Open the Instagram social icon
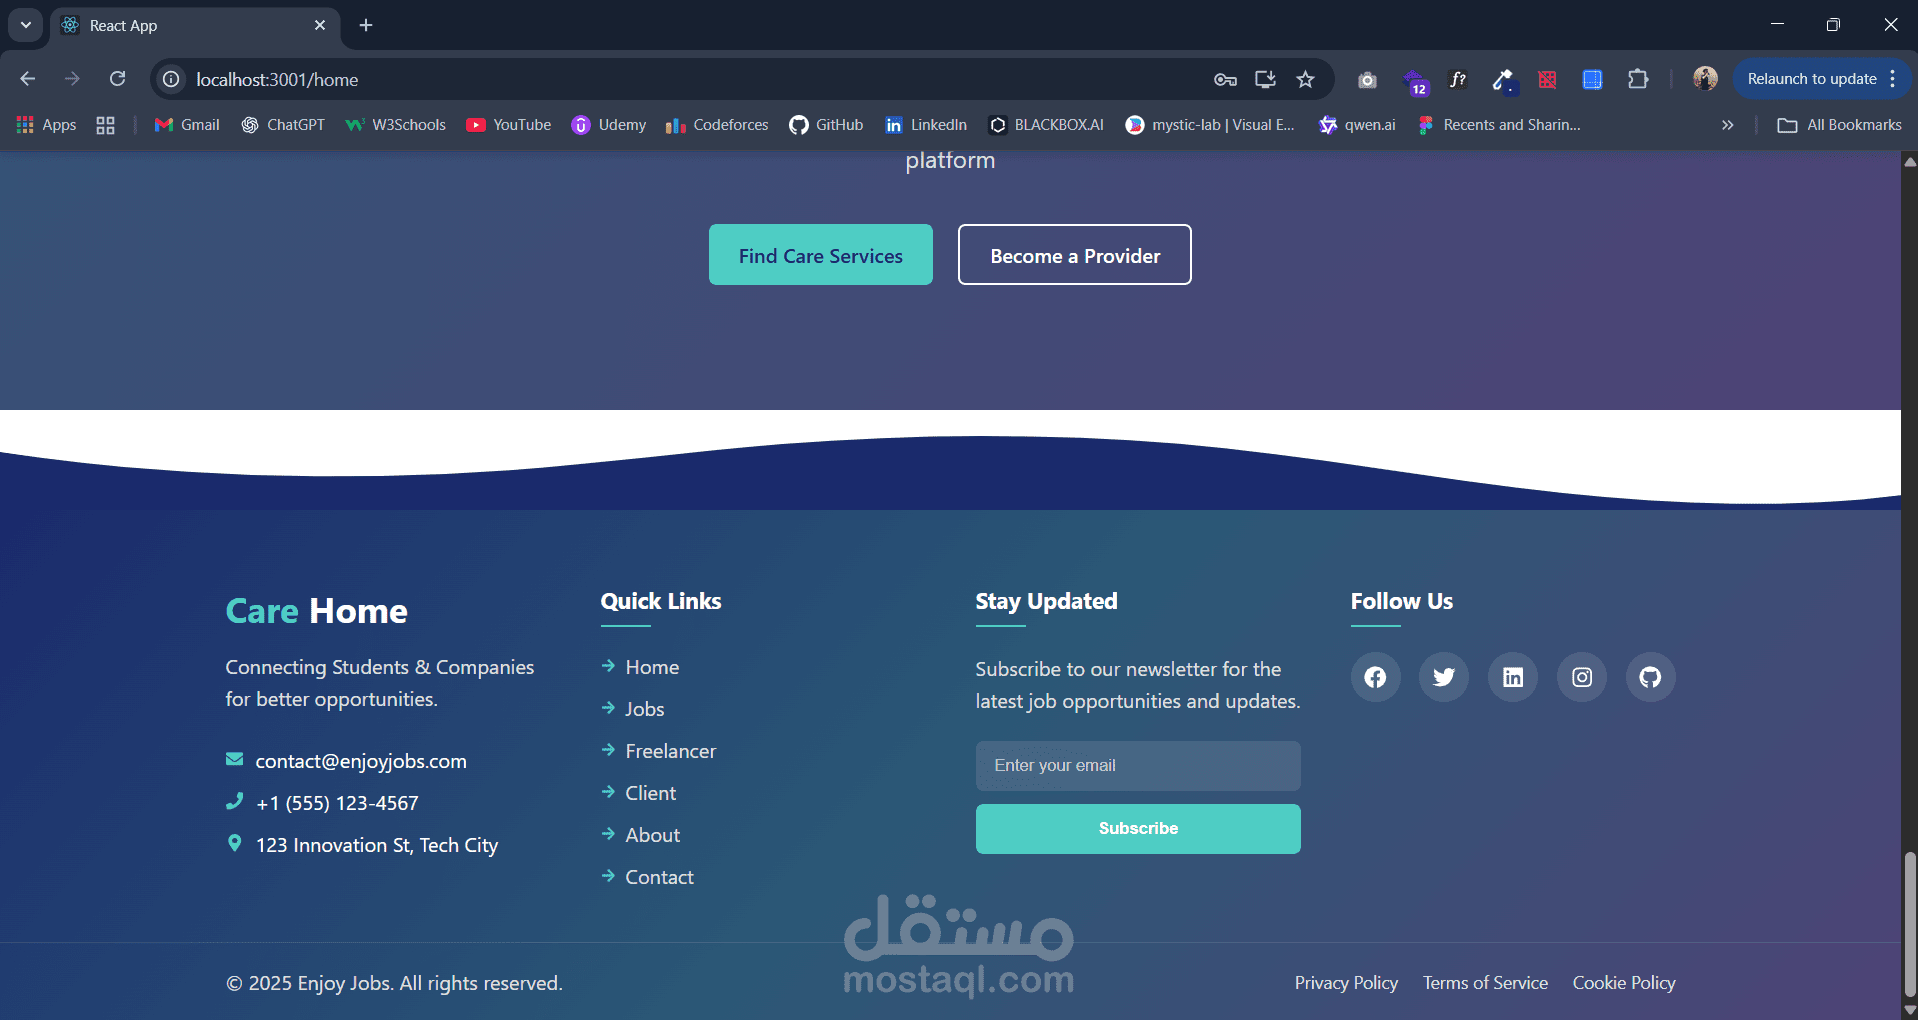The image size is (1918, 1020). point(1582,677)
